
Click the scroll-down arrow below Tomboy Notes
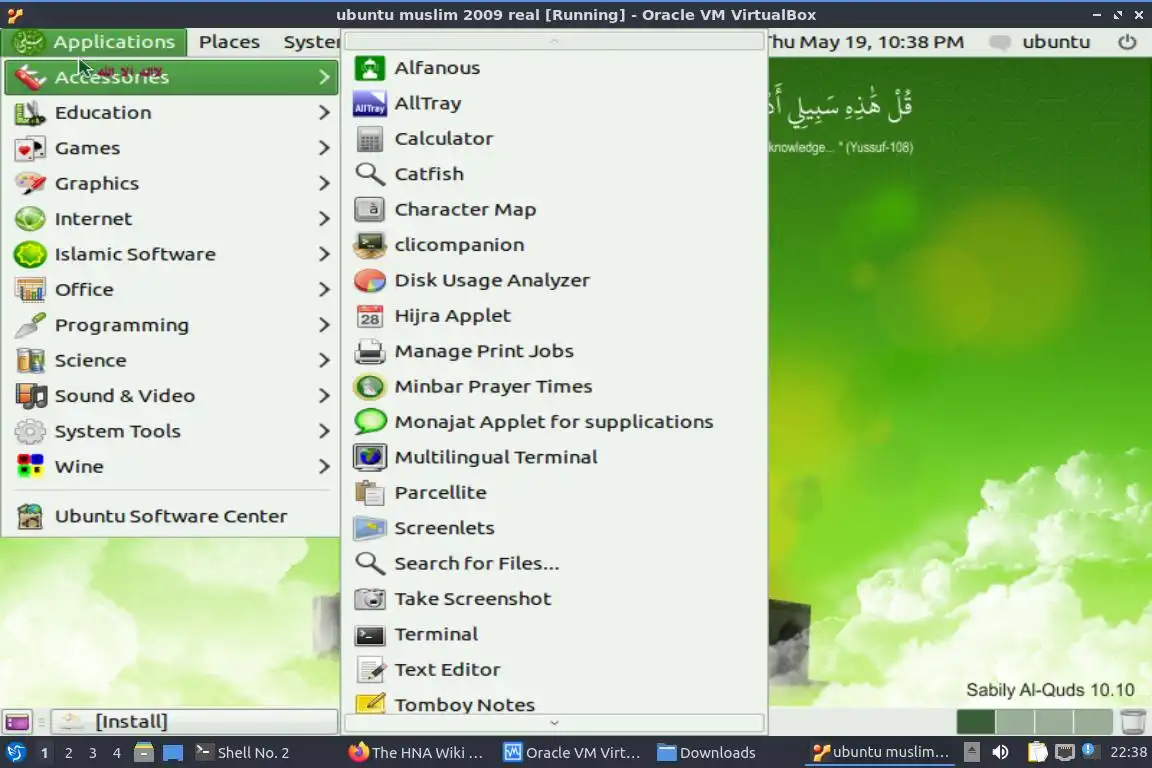[x=554, y=723]
